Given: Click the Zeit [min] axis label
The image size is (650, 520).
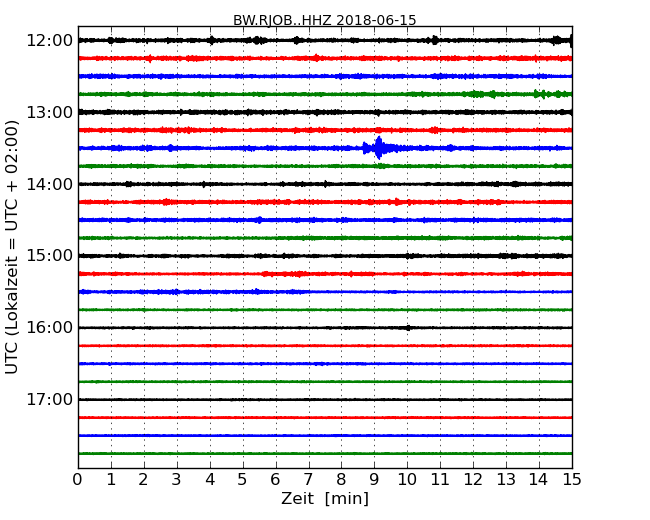Looking at the screenshot, I should [325, 498].
